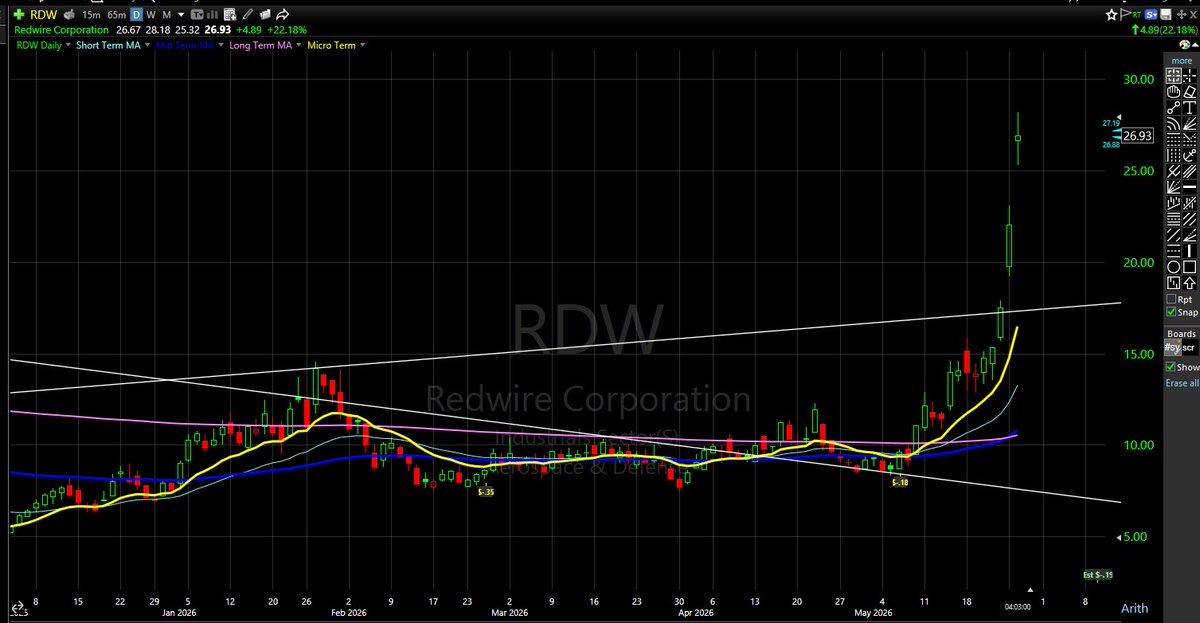Click the +22.18% change in header
Image resolution: width=1200 pixels, height=623 pixels.
[287, 30]
